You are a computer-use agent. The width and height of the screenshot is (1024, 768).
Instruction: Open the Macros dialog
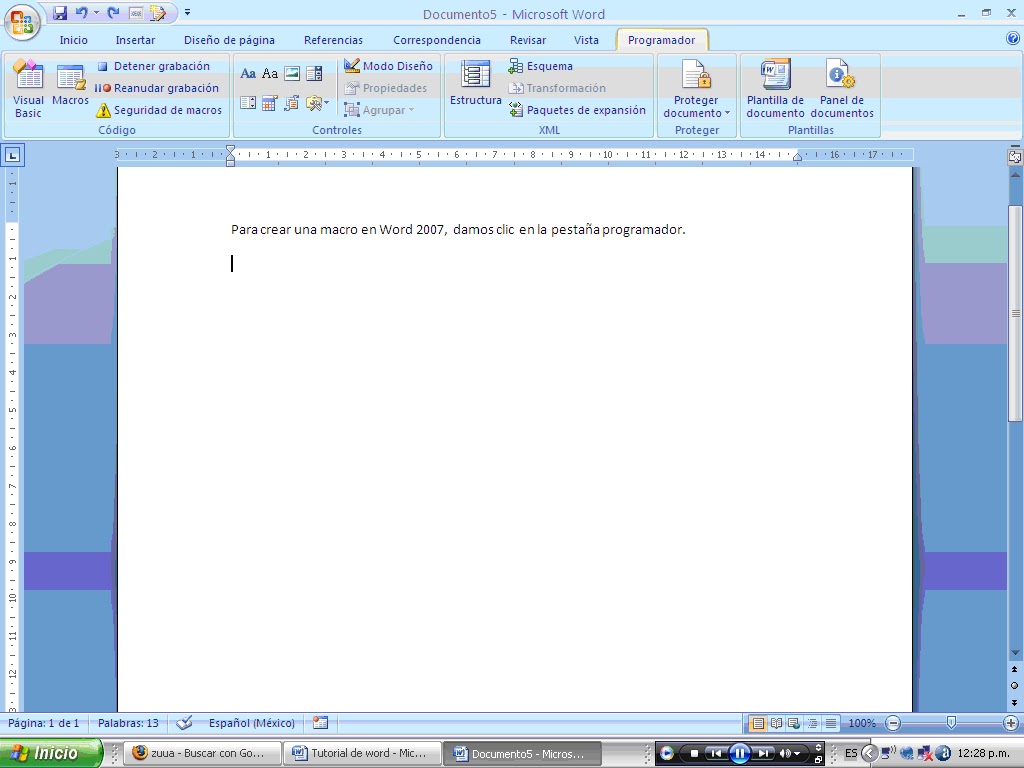[69, 88]
